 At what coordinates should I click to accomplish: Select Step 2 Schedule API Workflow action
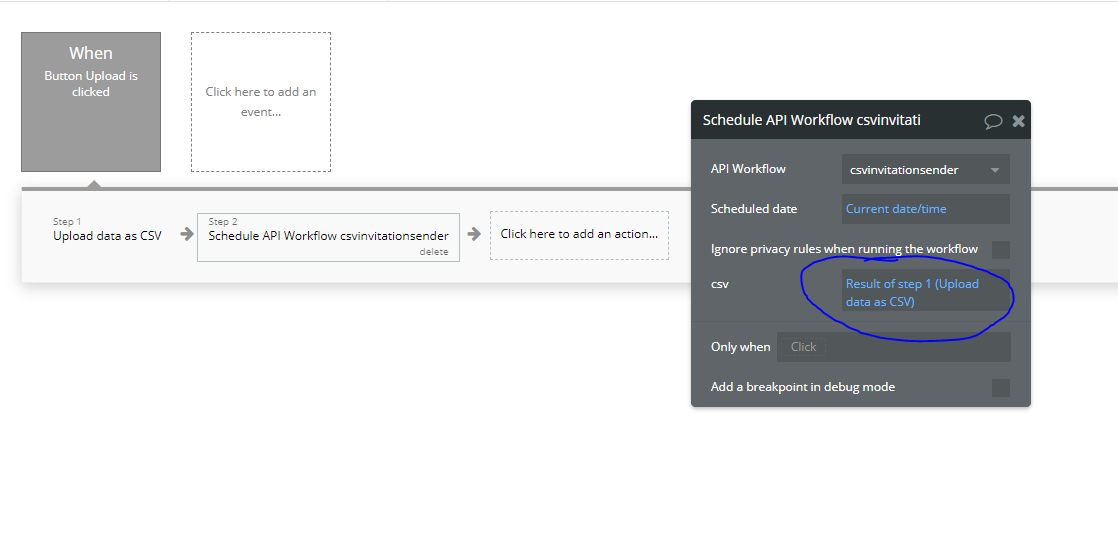tap(328, 237)
